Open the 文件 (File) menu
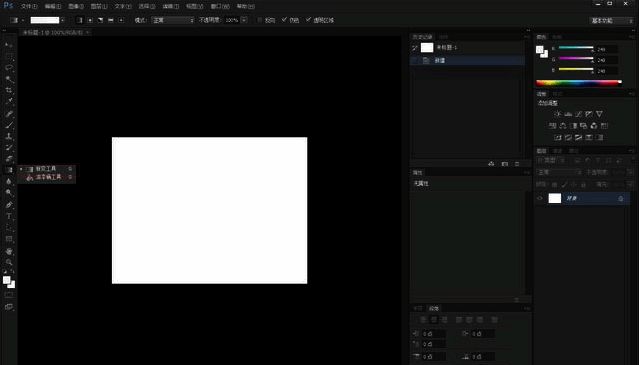Image resolution: width=639 pixels, height=365 pixels. [29, 6]
